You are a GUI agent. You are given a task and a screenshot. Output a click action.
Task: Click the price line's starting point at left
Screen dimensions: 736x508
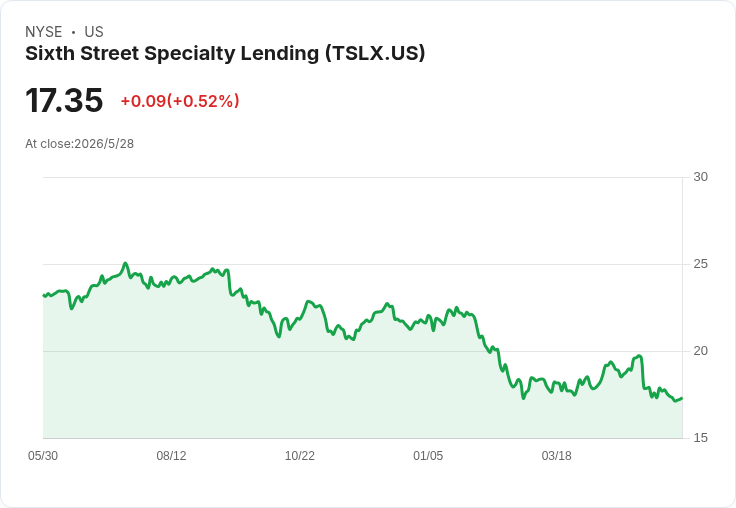tap(44, 295)
